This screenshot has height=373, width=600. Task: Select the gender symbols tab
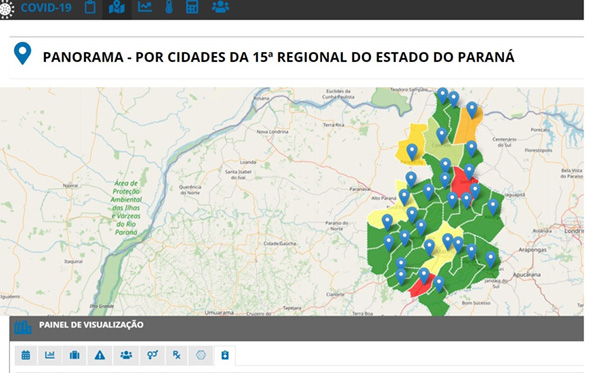152,355
